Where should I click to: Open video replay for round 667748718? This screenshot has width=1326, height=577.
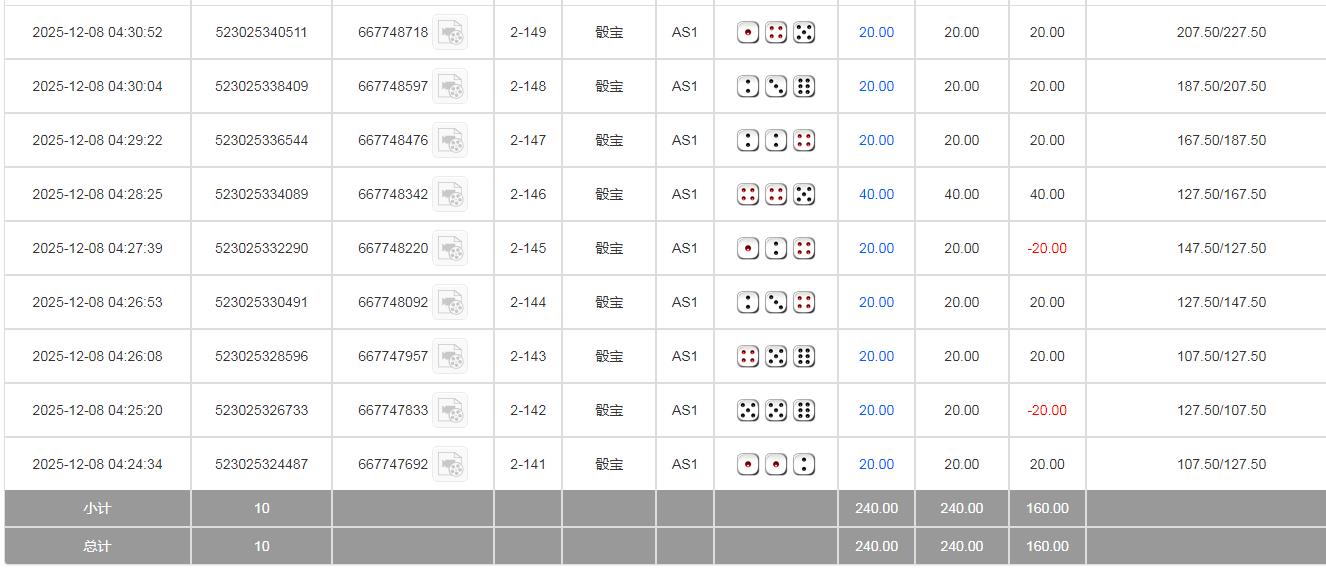pos(450,33)
